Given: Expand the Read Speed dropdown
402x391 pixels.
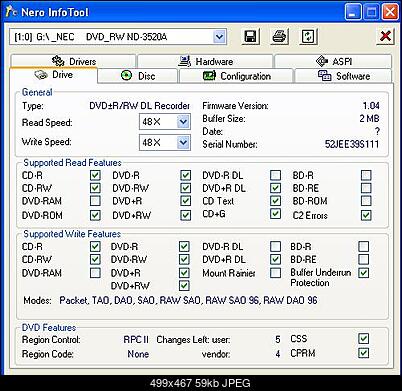Looking at the screenshot, I should pyautogui.click(x=183, y=122).
